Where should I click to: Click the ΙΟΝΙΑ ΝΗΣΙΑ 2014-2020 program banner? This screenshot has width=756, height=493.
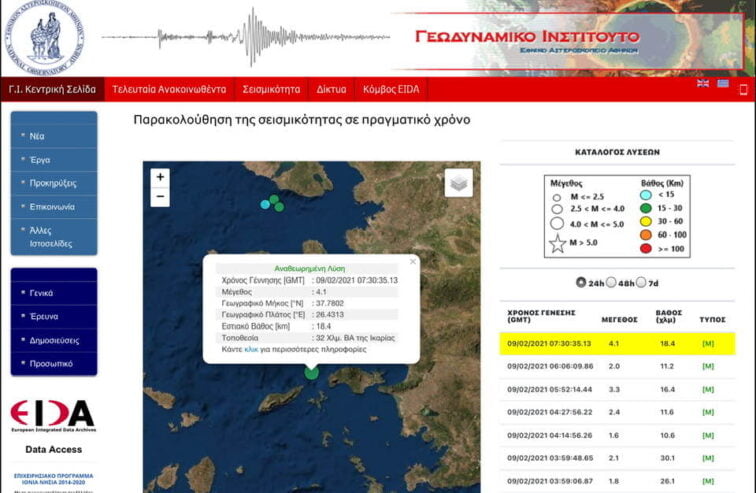[x=54, y=479]
